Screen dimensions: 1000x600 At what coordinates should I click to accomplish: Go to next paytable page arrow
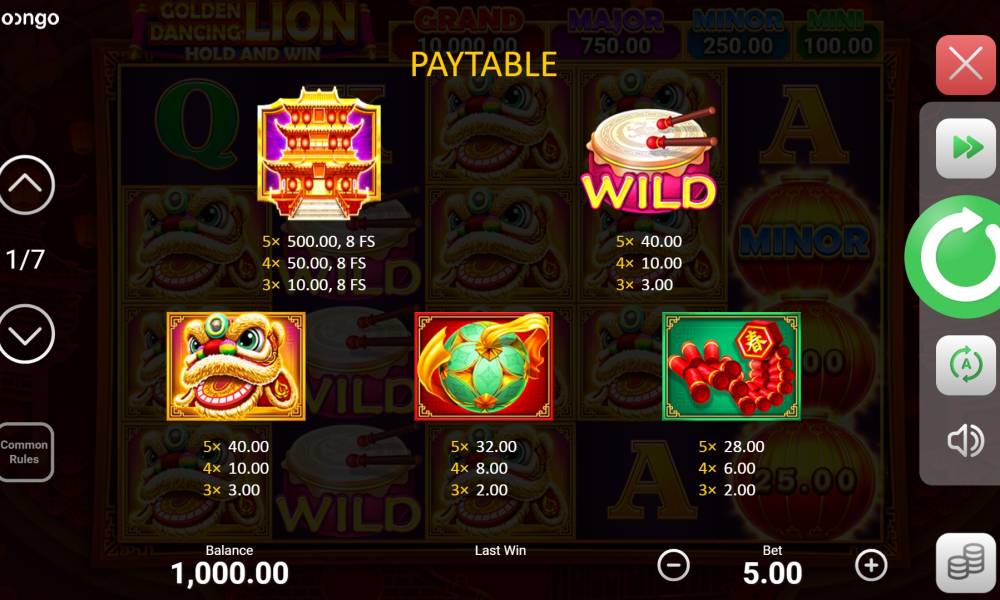[x=25, y=334]
